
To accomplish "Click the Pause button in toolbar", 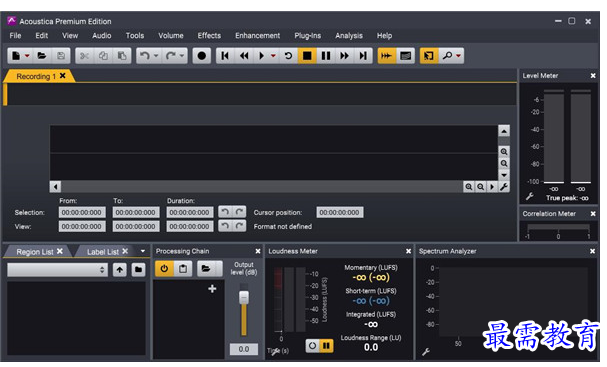I will coord(326,56).
